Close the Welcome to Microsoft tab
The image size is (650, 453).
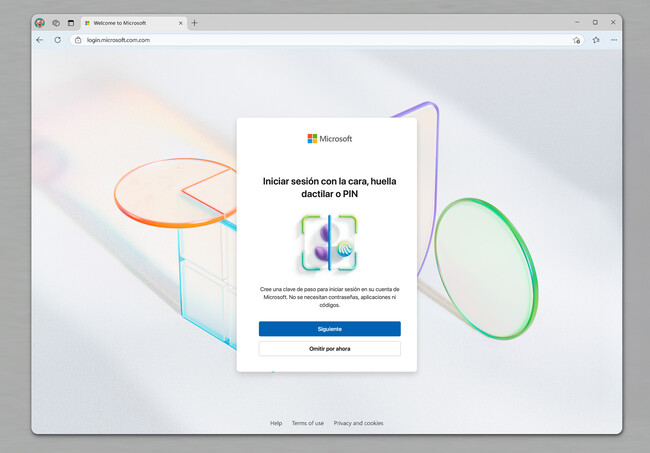179,22
